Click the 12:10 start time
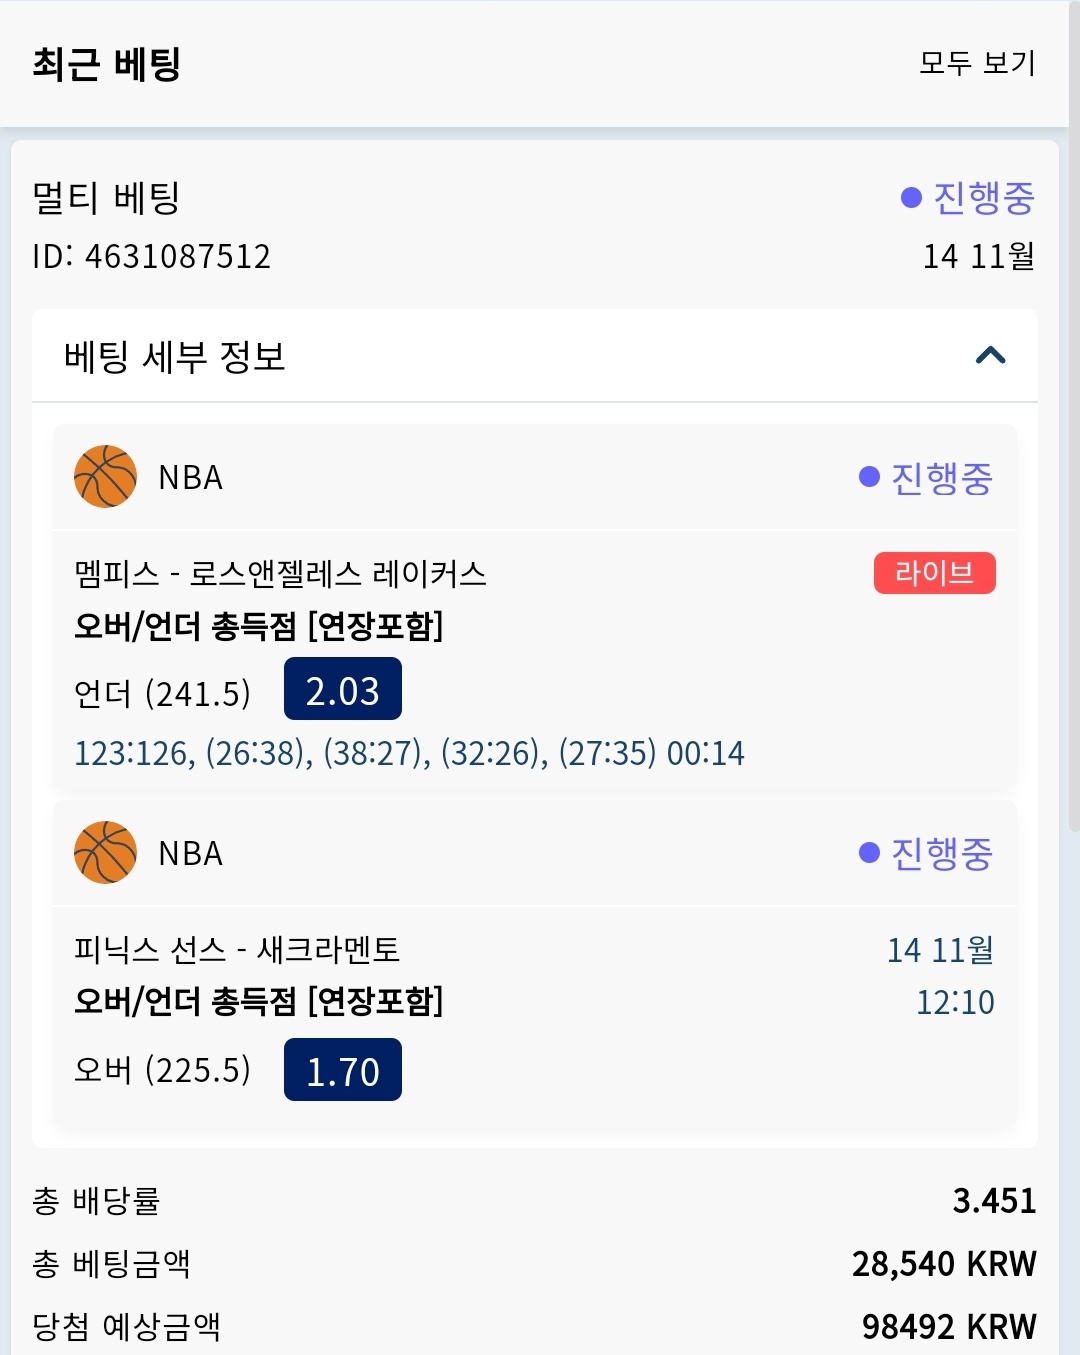Screen dimensions: 1080x1355 [955, 1002]
